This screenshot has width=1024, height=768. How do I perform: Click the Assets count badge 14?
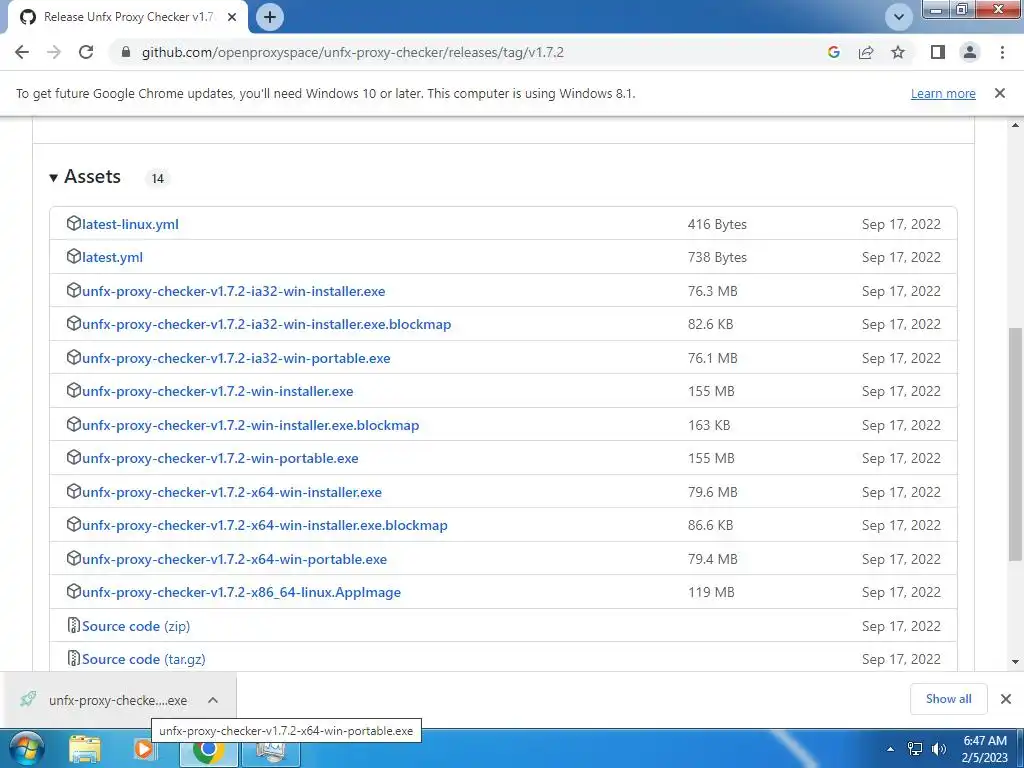pos(157,178)
